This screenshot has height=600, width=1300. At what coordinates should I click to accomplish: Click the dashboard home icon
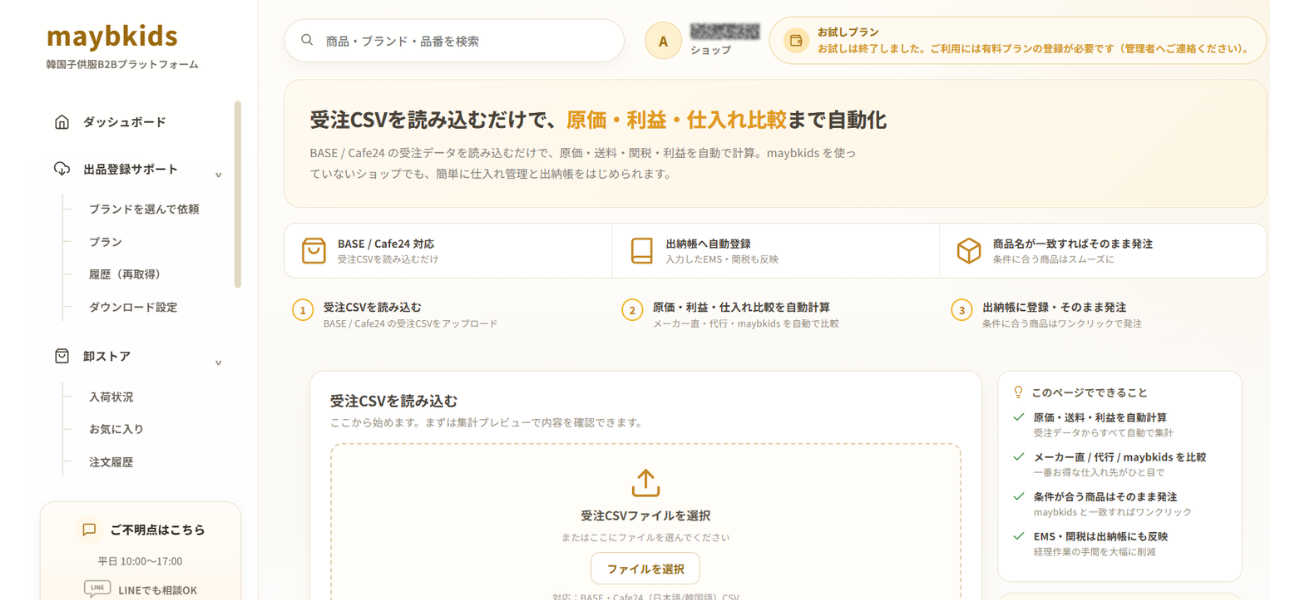[62, 122]
